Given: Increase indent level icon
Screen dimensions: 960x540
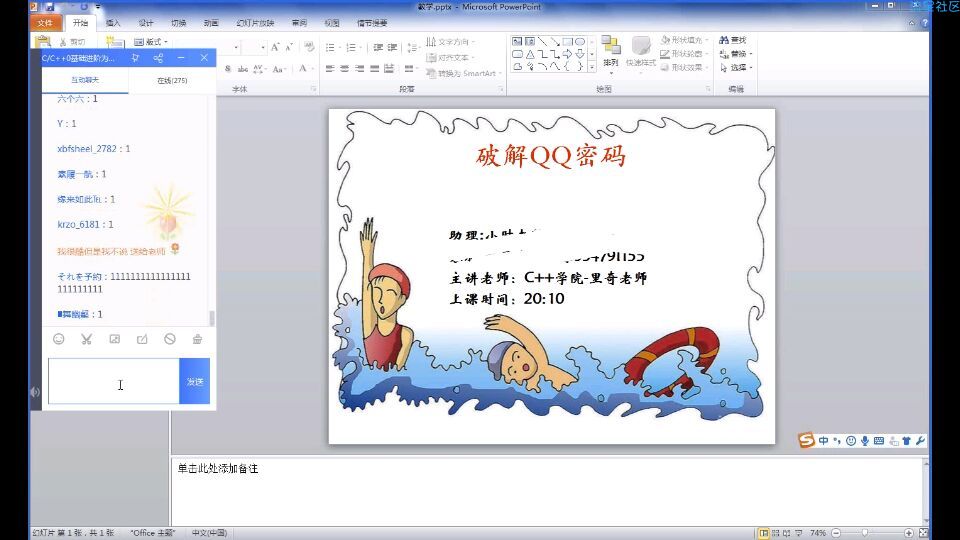Looking at the screenshot, I should point(392,47).
